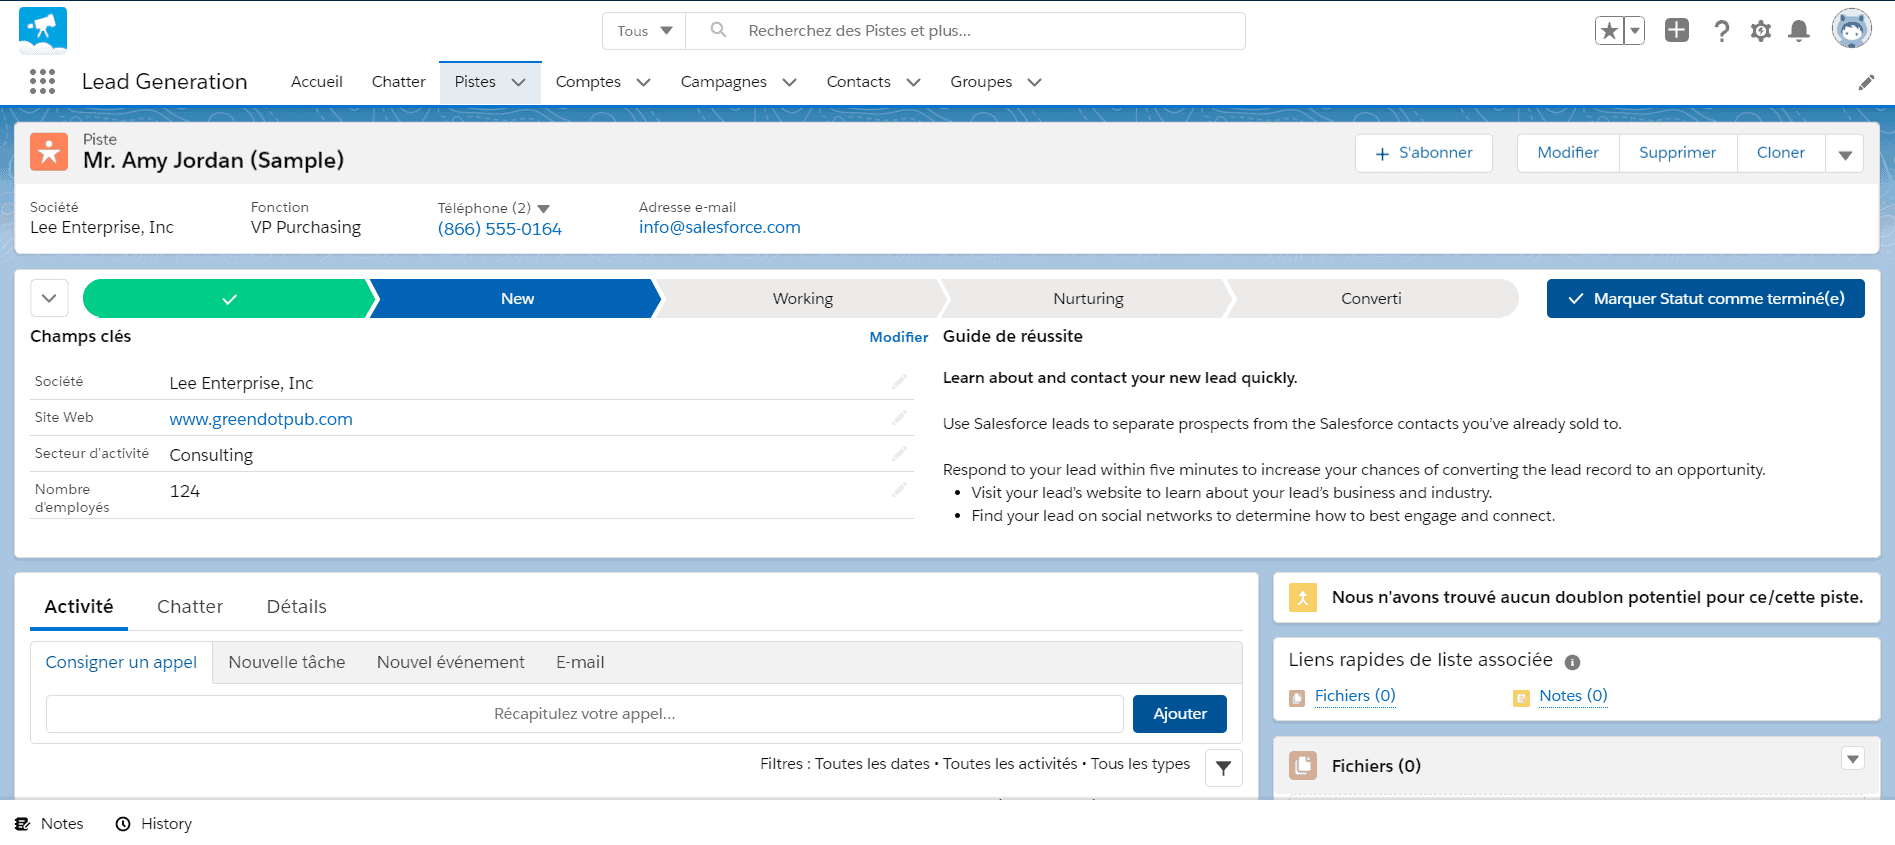This screenshot has height=845, width=1895.
Task: Open the Fichiers card actions dropdown
Action: tap(1853, 759)
